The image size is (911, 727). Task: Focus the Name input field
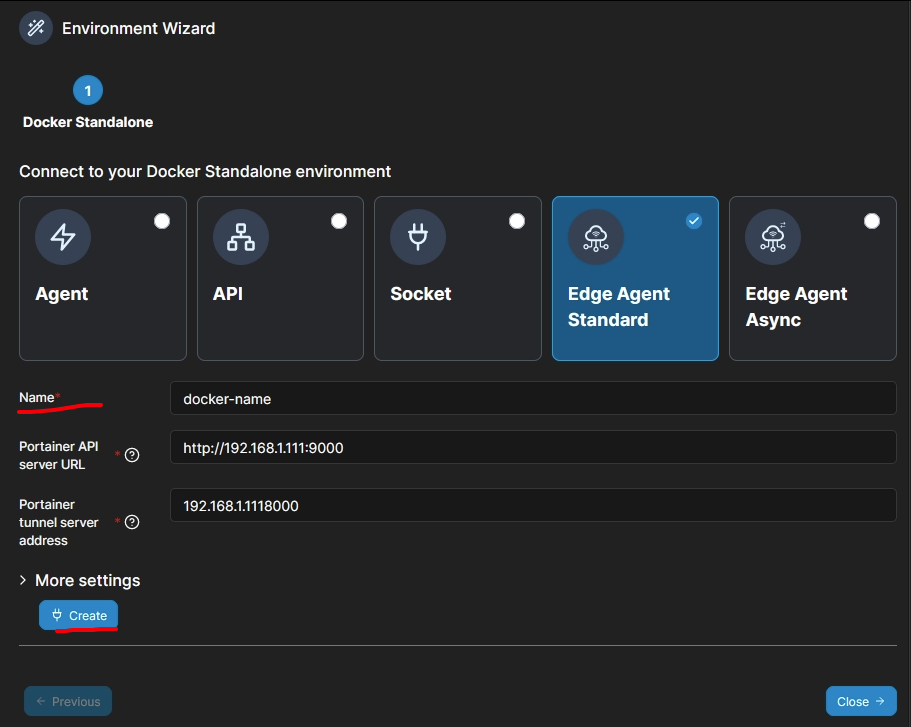tap(533, 398)
